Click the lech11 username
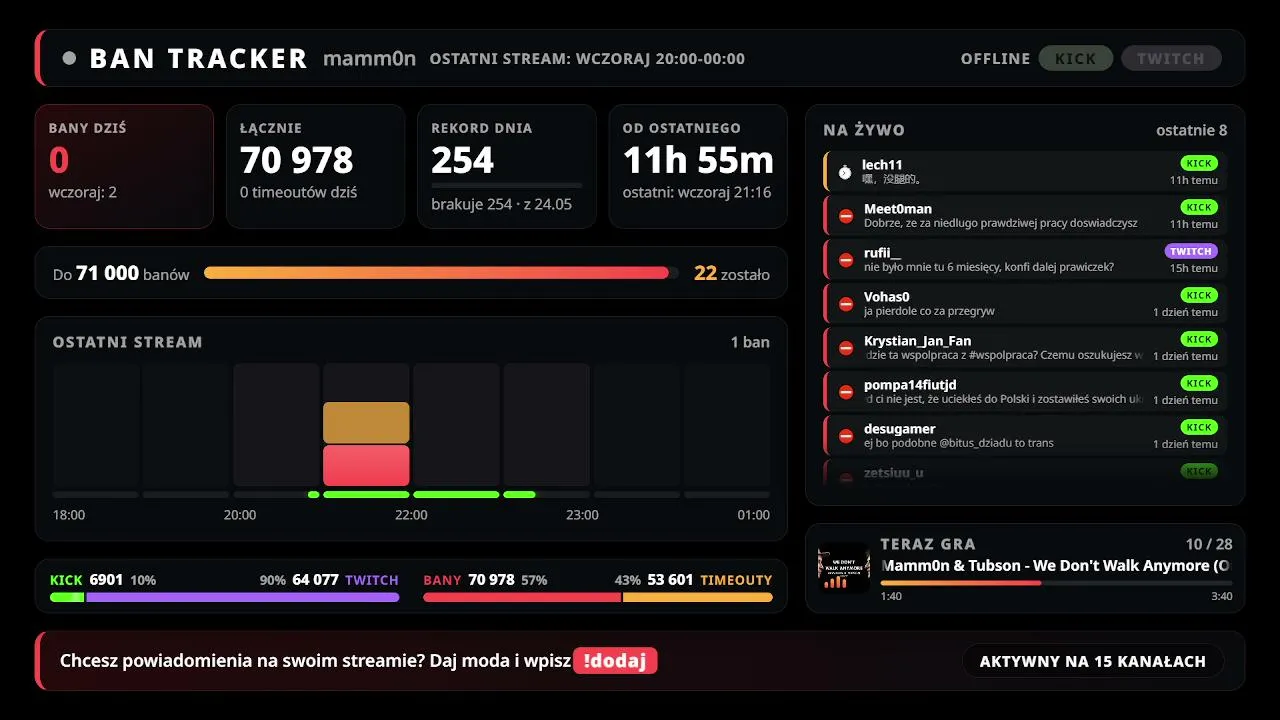 coord(882,165)
